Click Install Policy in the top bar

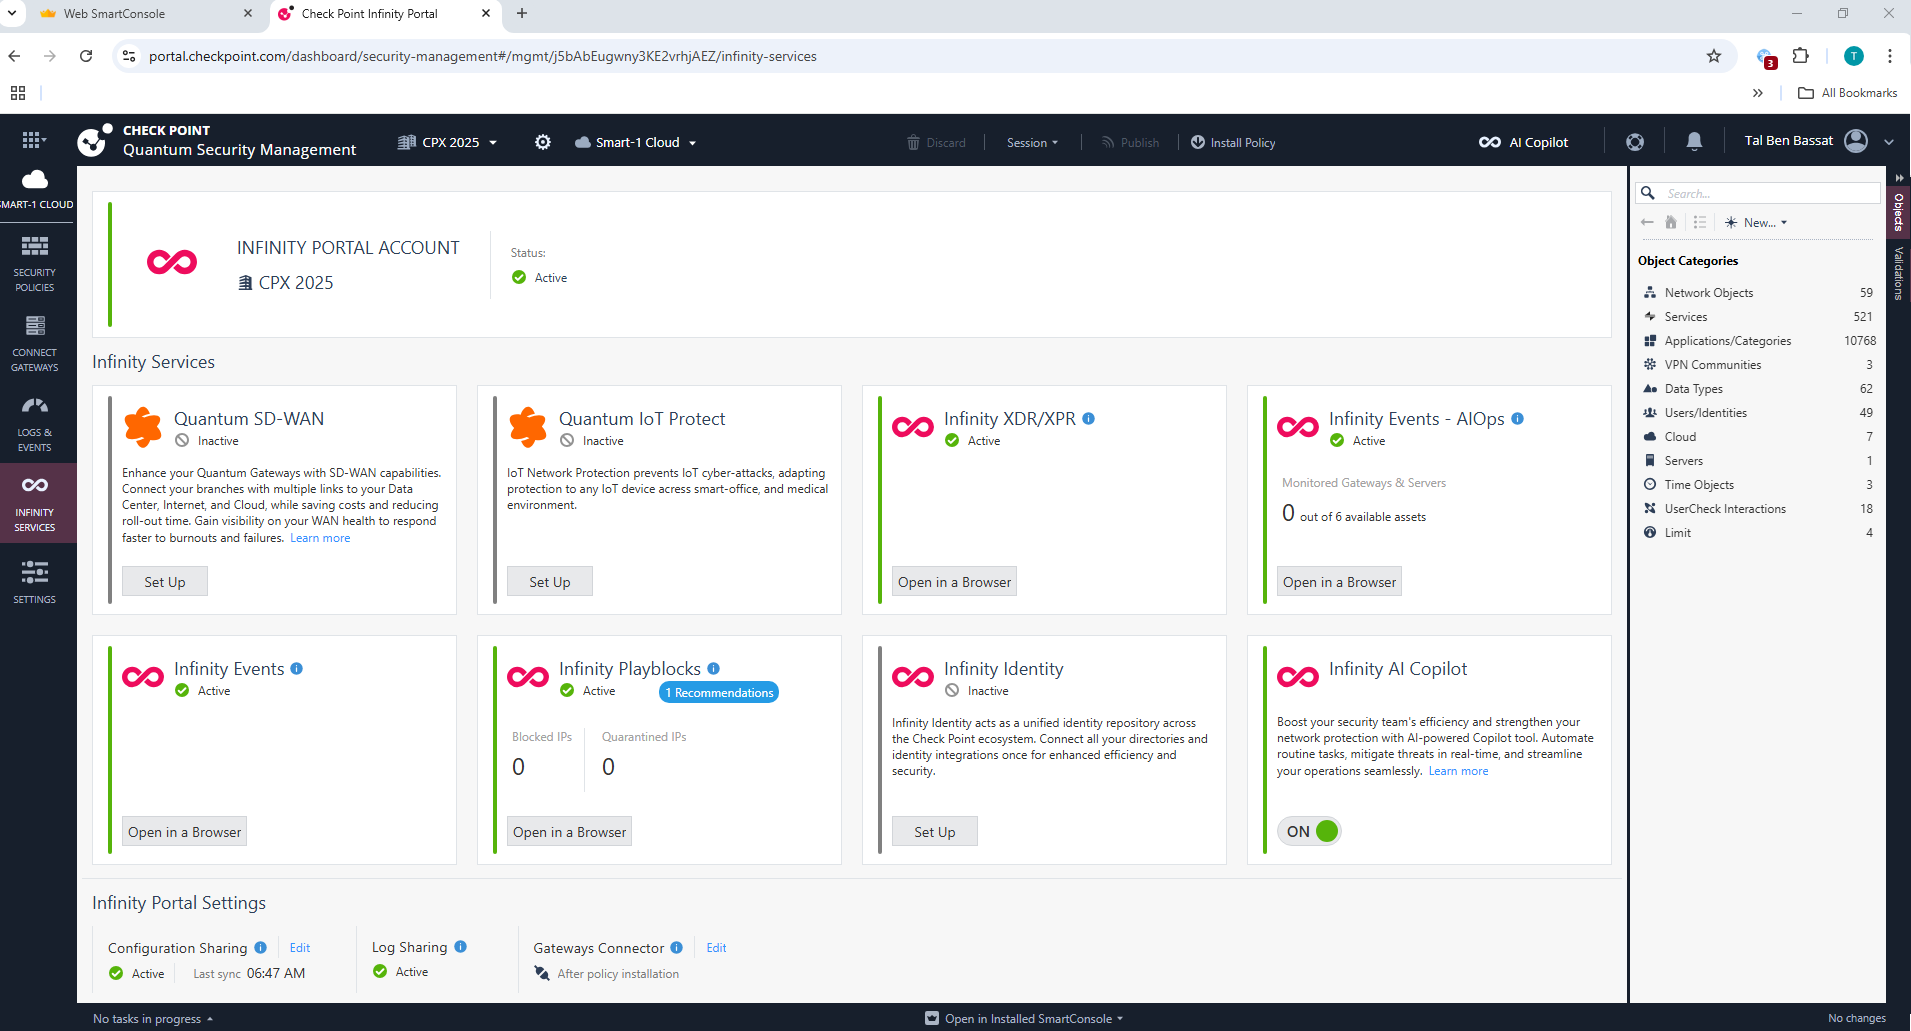[1233, 142]
